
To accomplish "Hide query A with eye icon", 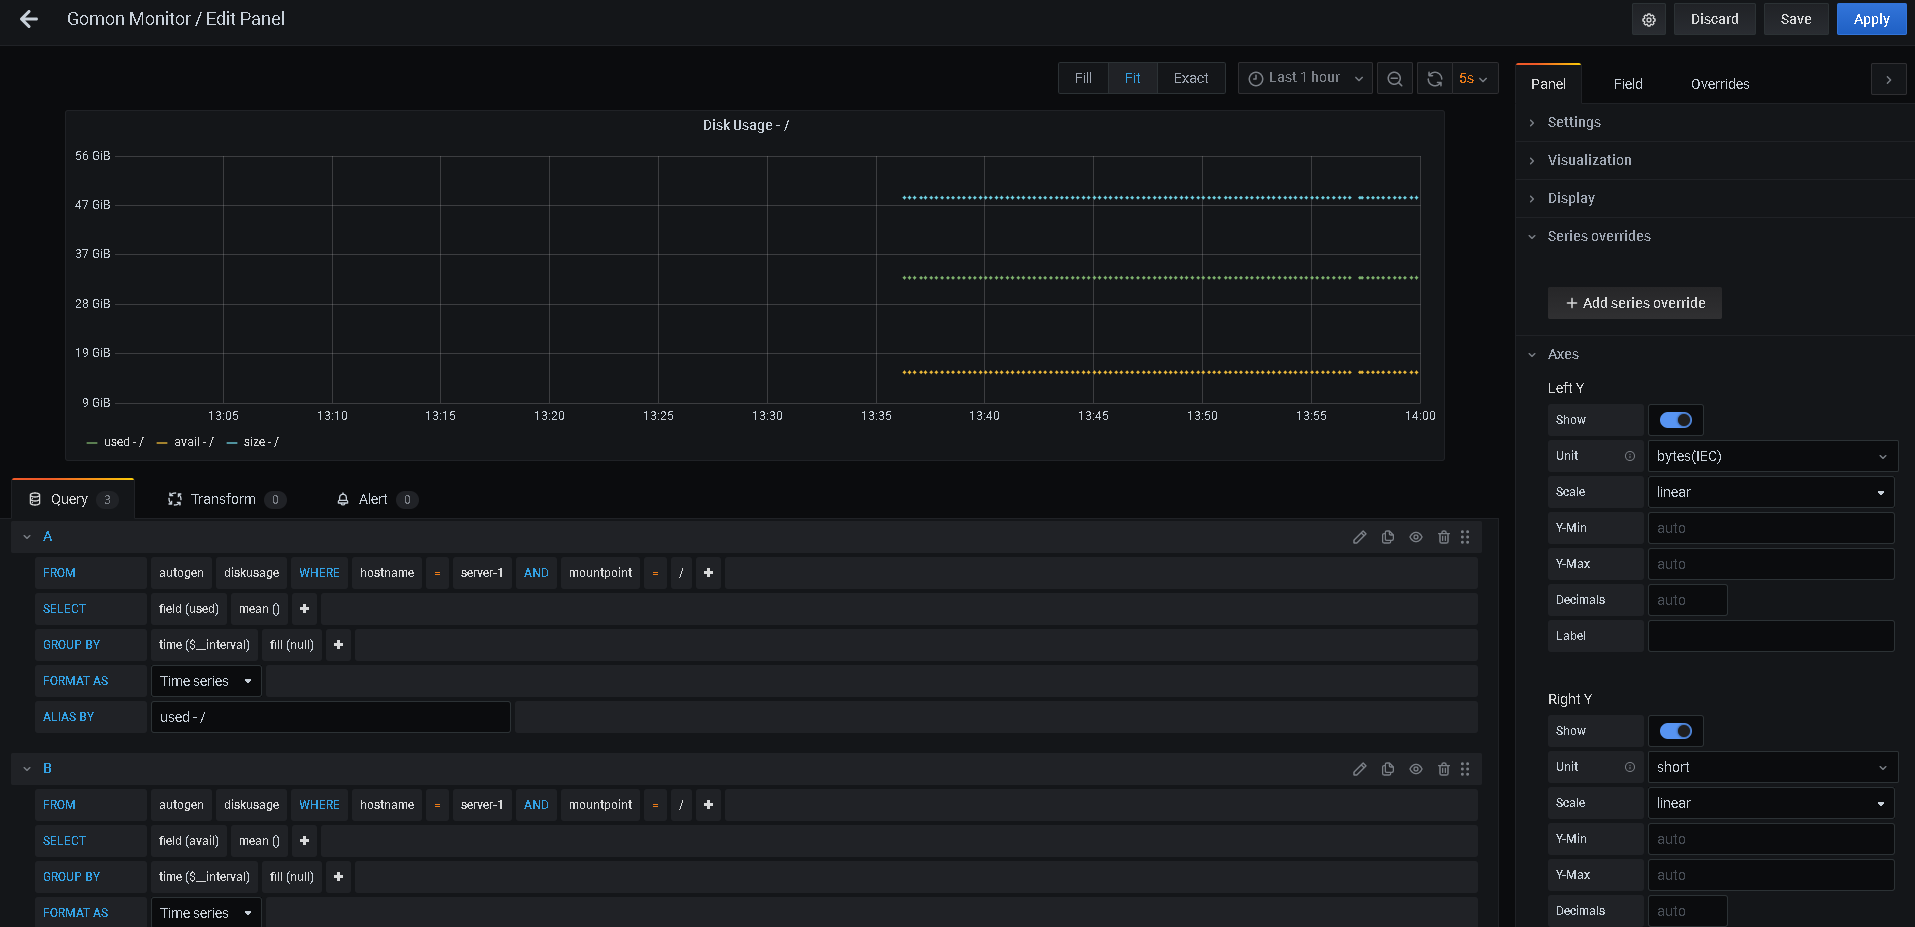I will tap(1416, 537).
